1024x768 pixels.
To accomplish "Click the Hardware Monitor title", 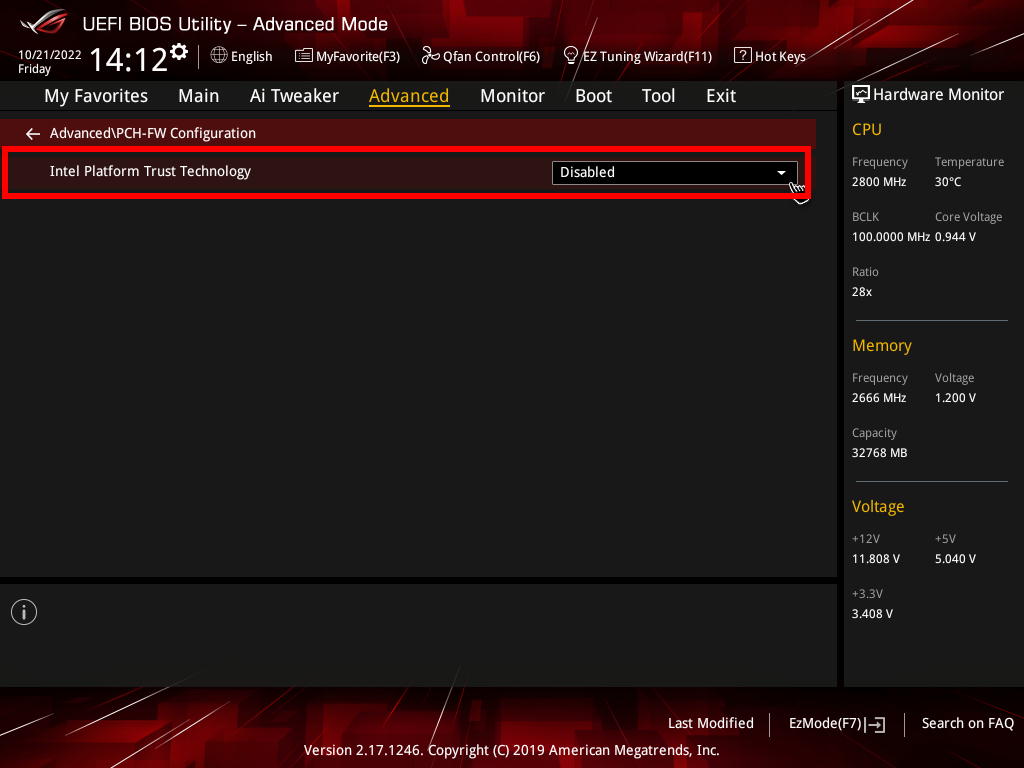I will coord(938,95).
